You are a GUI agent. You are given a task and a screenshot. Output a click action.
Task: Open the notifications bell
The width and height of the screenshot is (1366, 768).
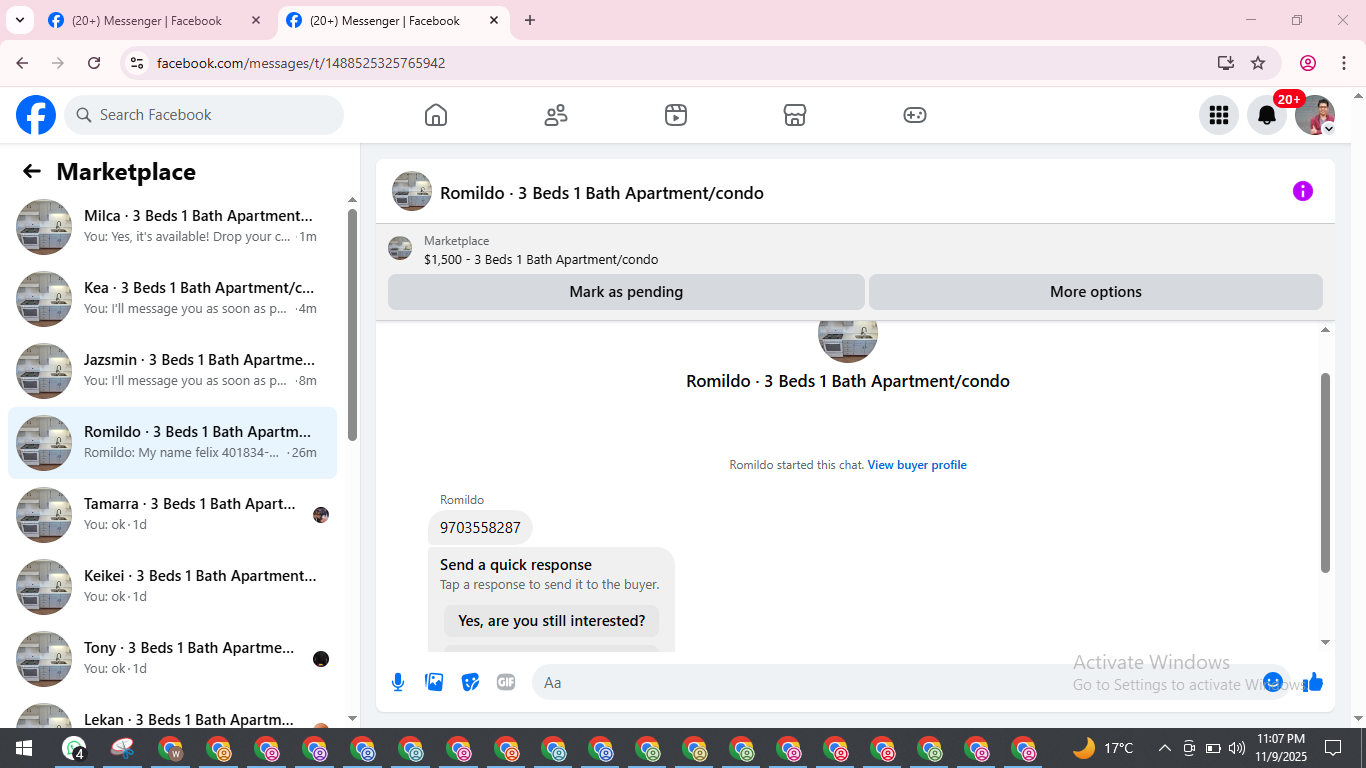pos(1267,115)
